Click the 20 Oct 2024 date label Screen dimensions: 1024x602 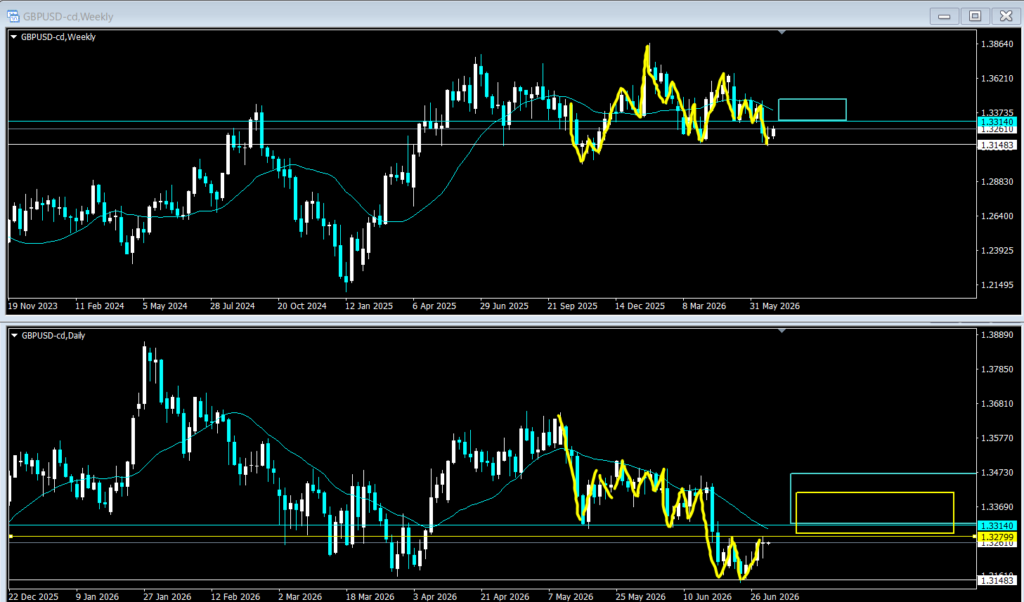[302, 306]
